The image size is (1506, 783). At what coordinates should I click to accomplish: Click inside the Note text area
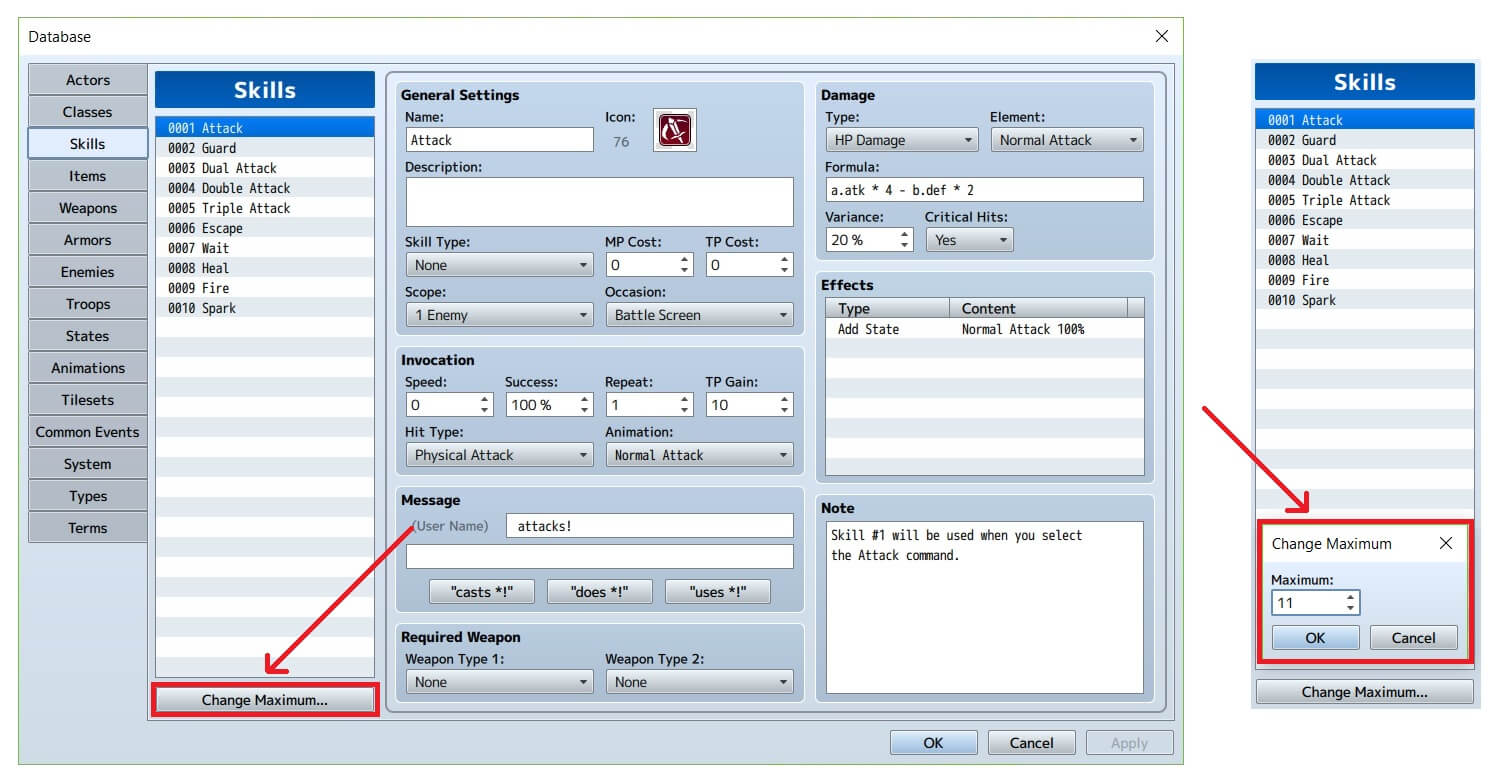point(984,607)
